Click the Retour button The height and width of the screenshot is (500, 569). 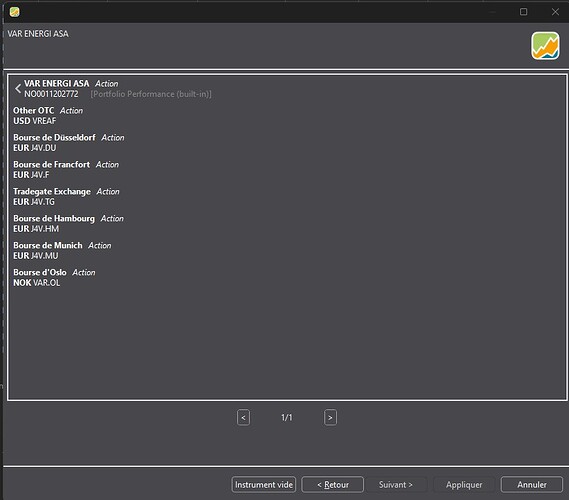click(x=332, y=484)
